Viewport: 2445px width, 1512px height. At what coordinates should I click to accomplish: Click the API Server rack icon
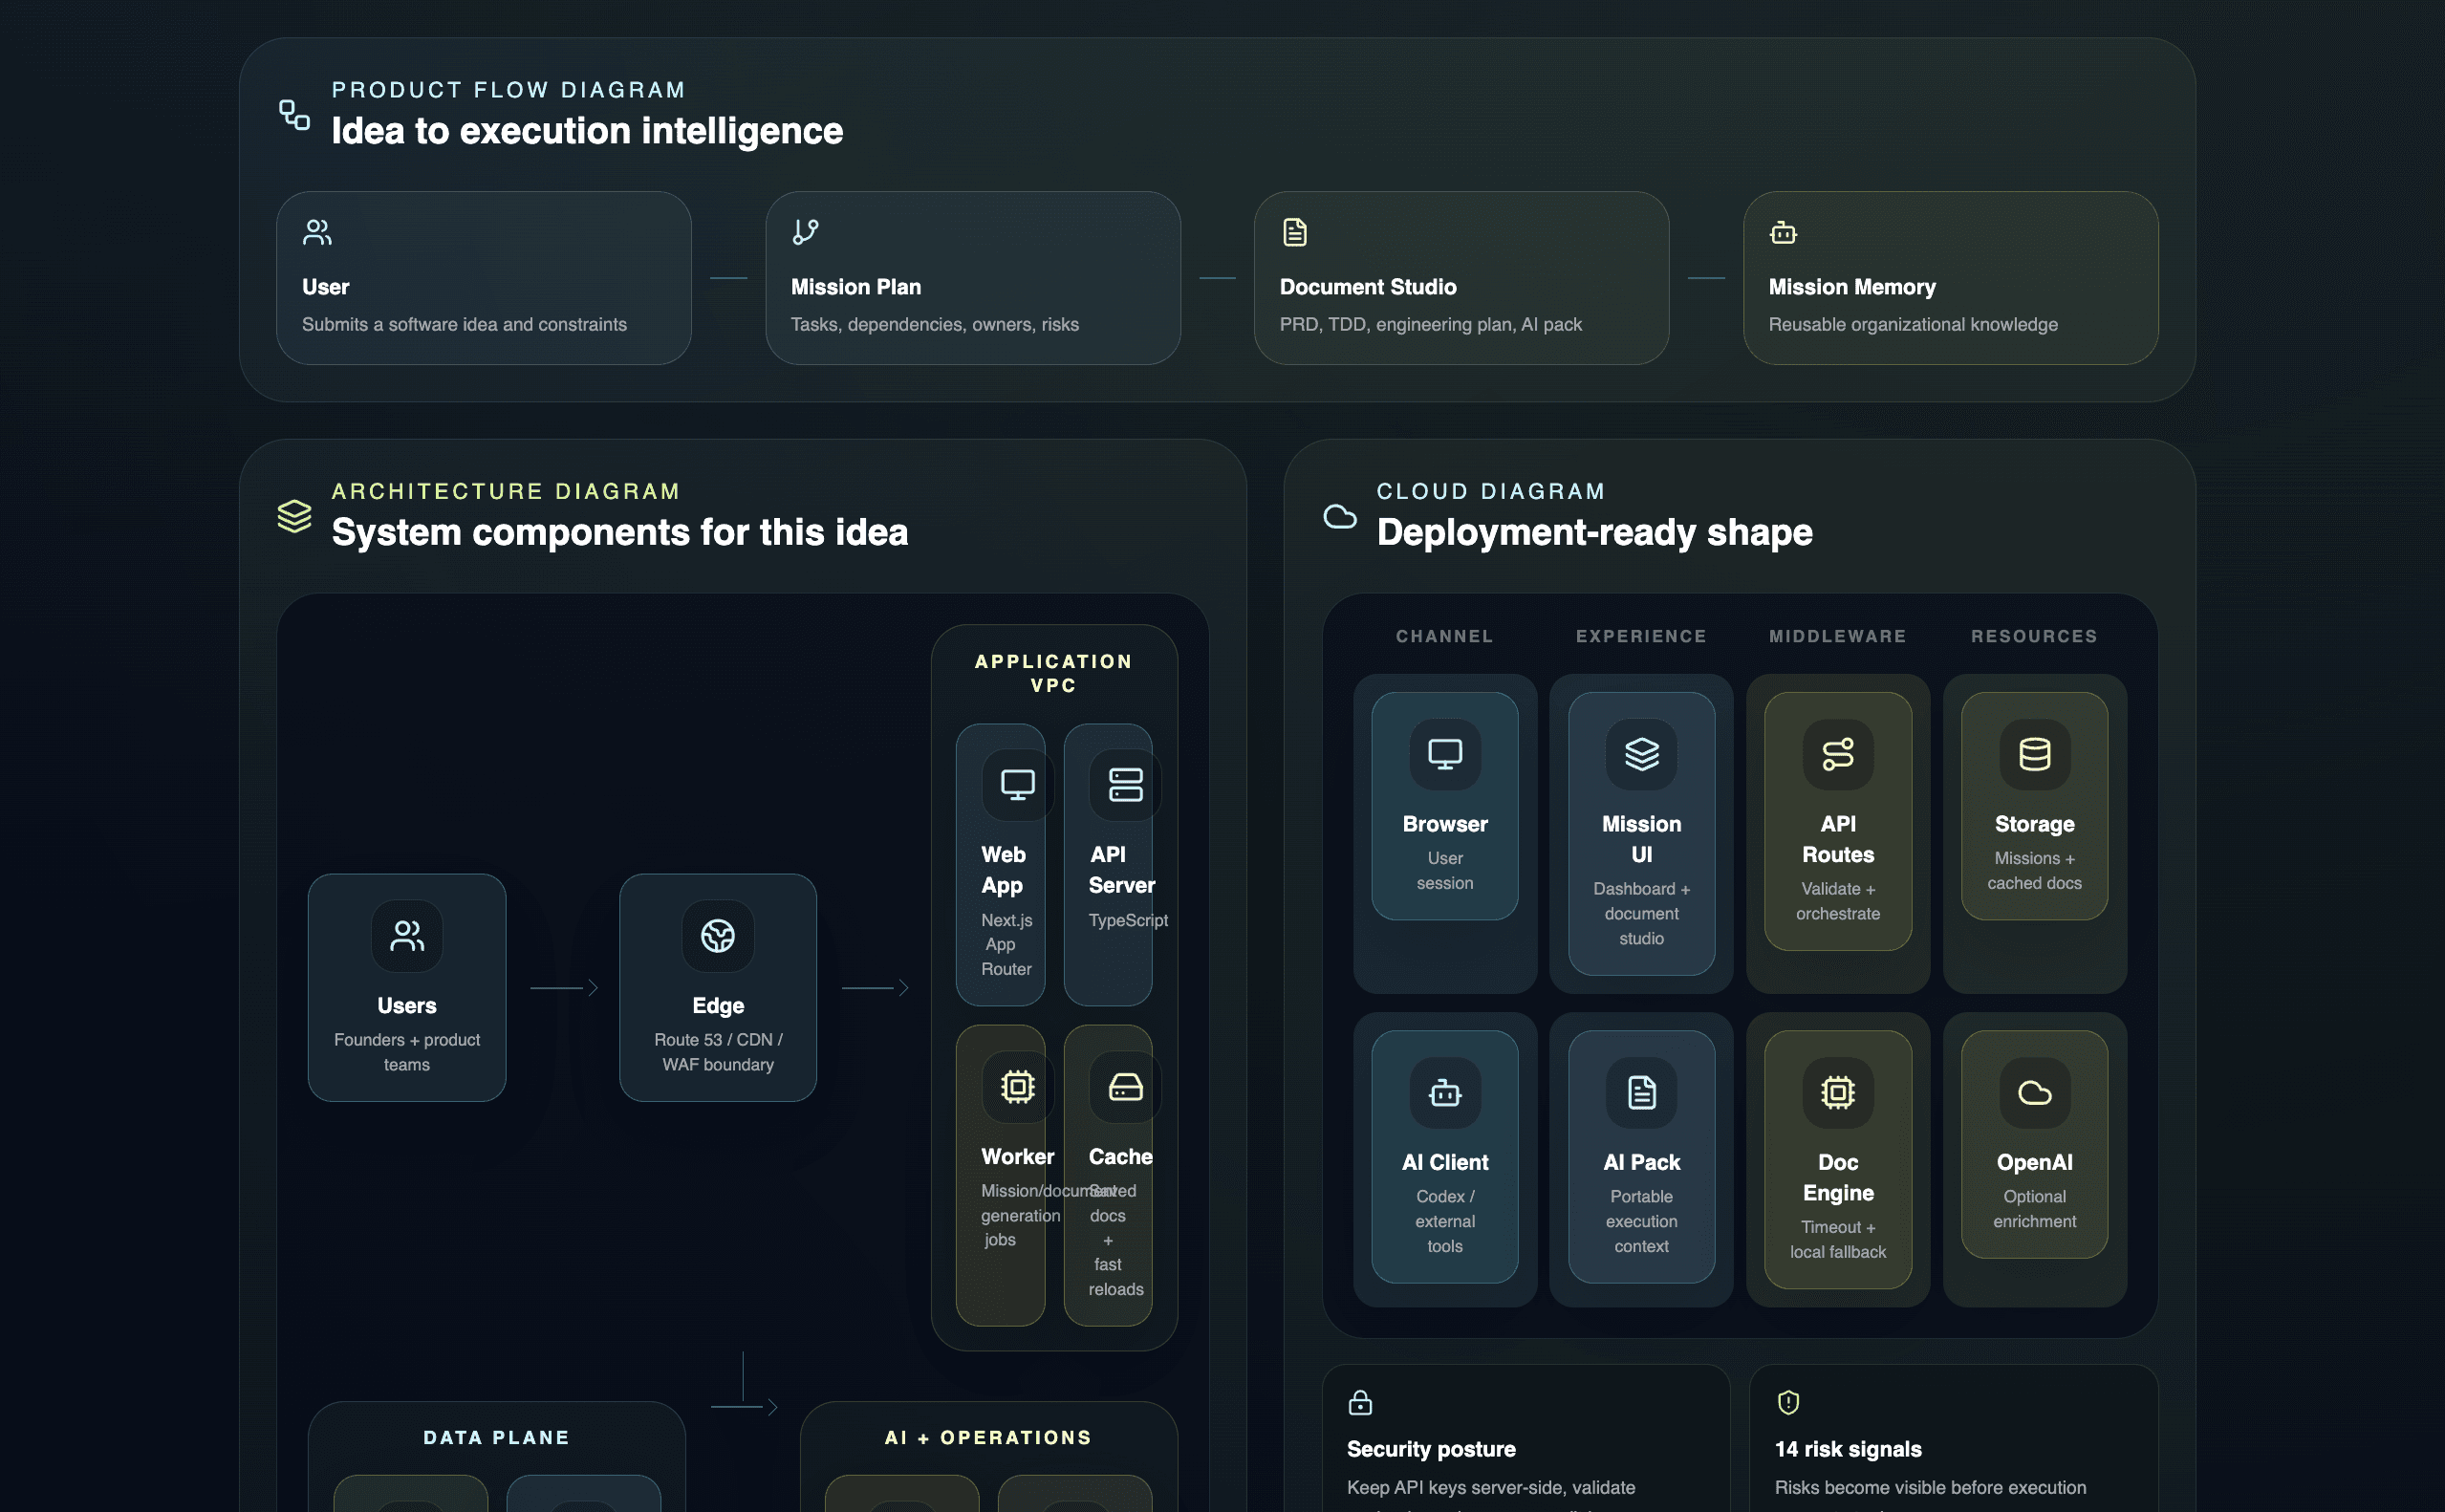(1126, 785)
